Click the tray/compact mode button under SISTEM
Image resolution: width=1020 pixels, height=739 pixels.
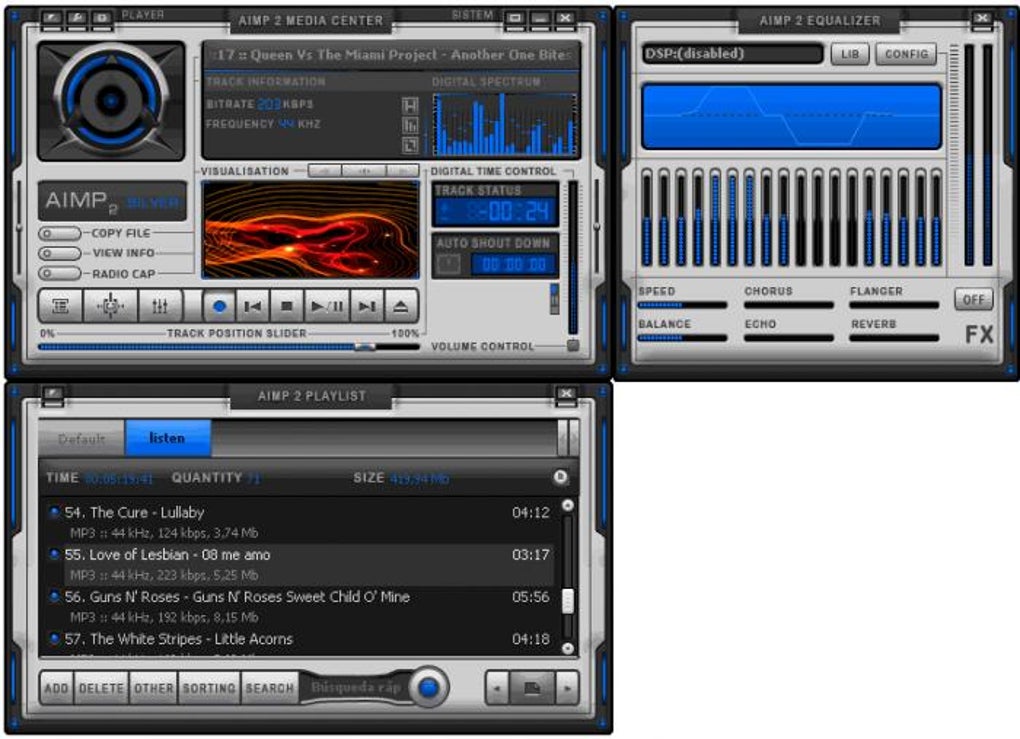click(515, 18)
